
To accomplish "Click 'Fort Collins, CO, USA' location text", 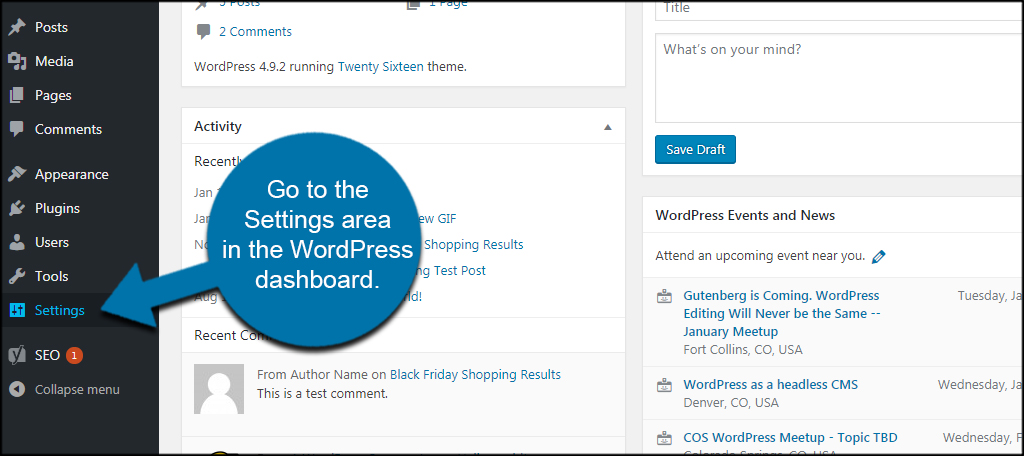I will 743,350.
